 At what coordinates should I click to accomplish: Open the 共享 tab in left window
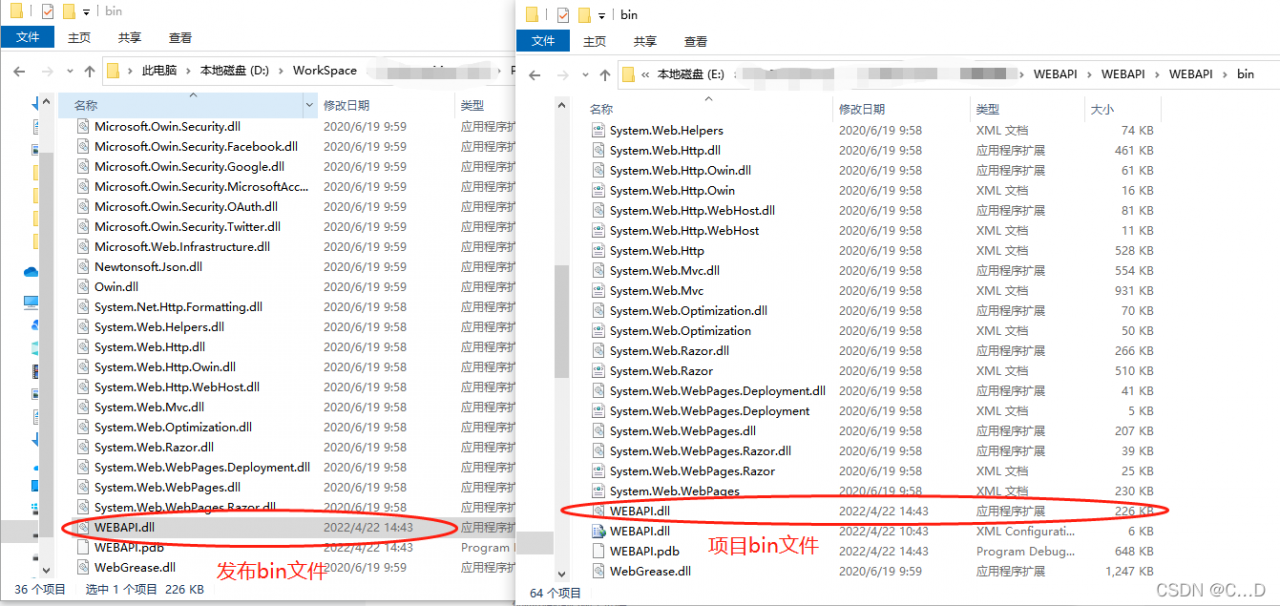(130, 37)
